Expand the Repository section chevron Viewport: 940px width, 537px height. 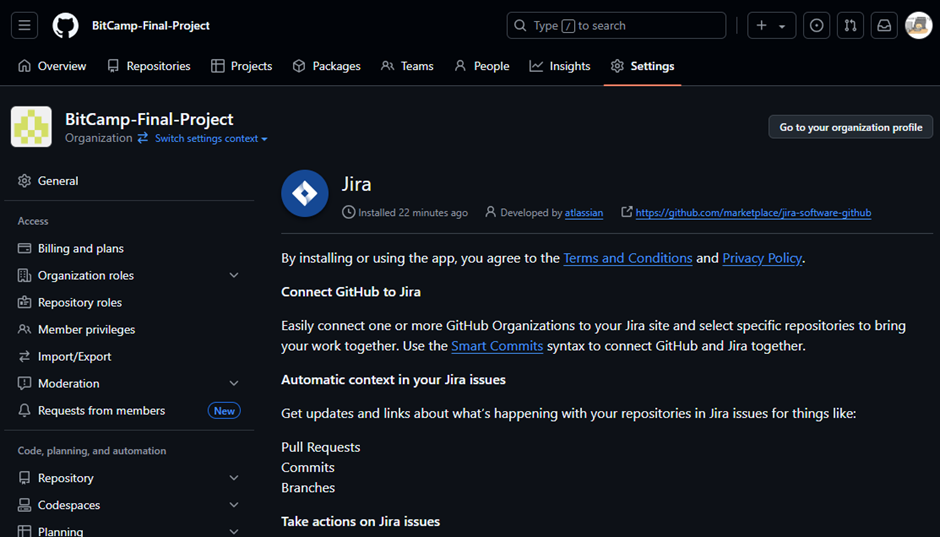click(x=234, y=478)
